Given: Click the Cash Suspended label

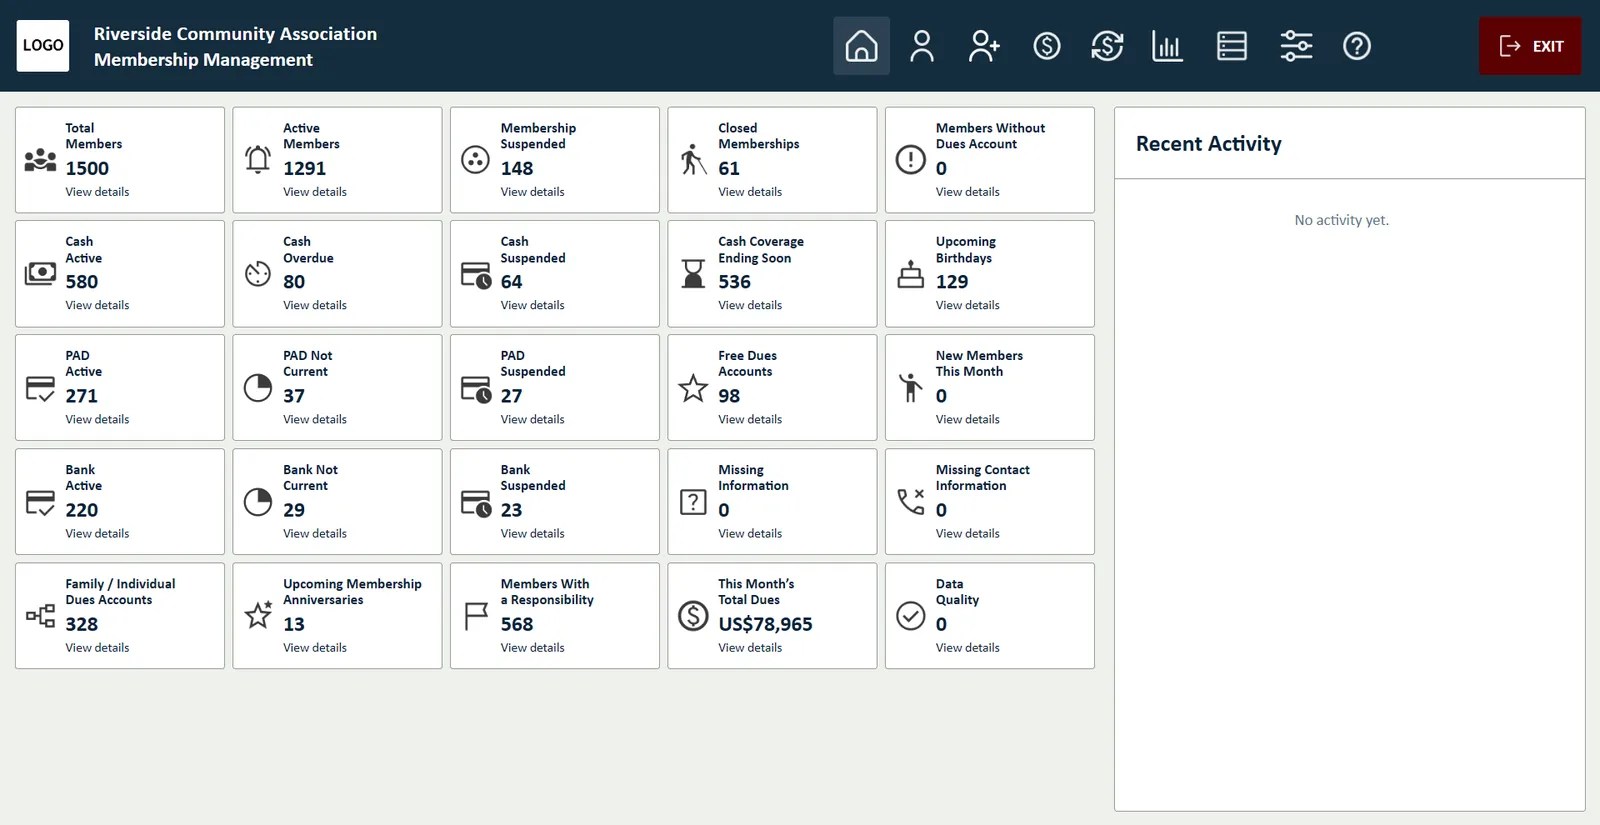Looking at the screenshot, I should pyautogui.click(x=533, y=250).
